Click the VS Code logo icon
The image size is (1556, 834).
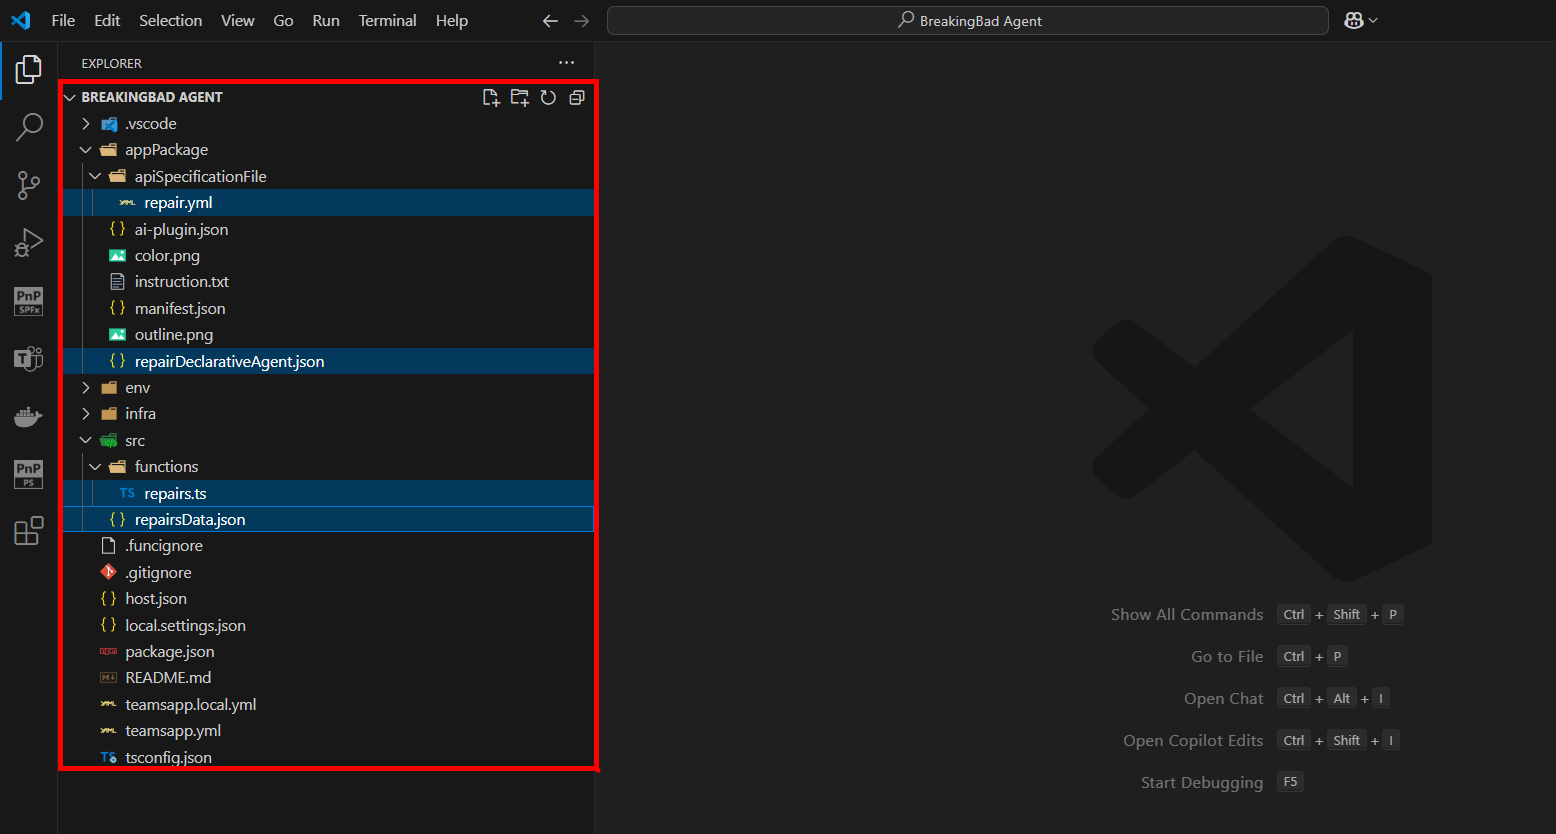coord(20,20)
